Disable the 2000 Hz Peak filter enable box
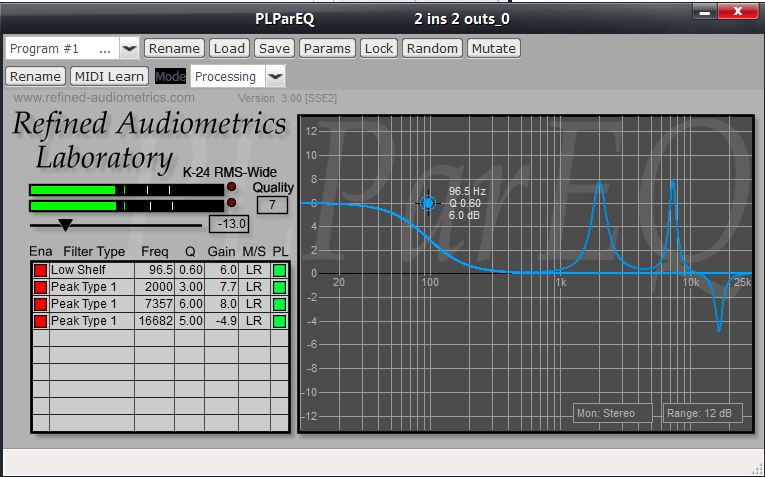This screenshot has height=477, width=765. click(x=41, y=287)
